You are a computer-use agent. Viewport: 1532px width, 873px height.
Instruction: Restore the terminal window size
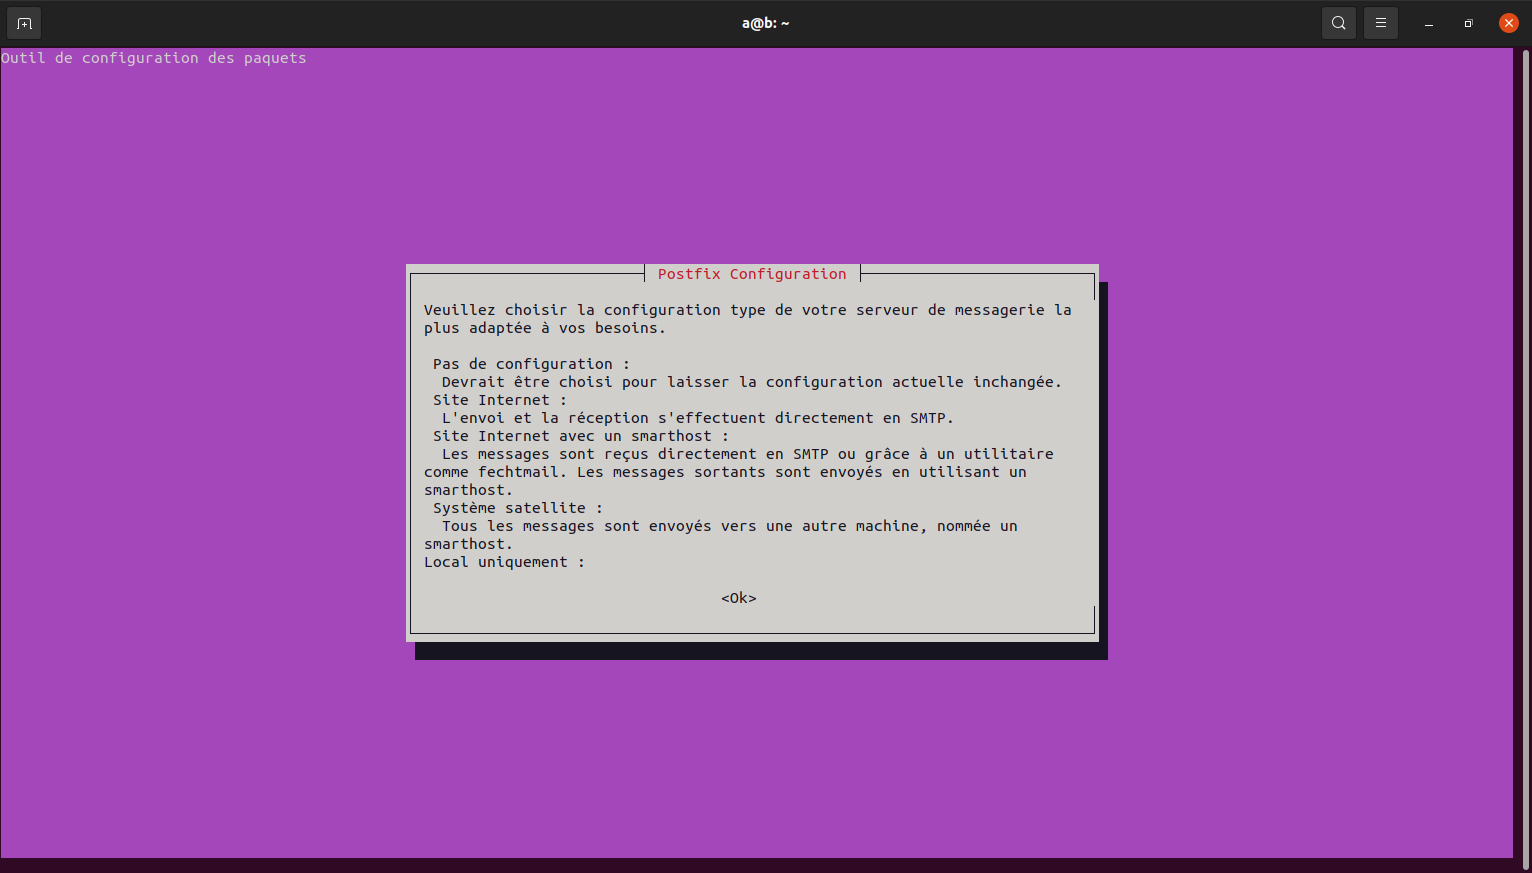tap(1468, 24)
